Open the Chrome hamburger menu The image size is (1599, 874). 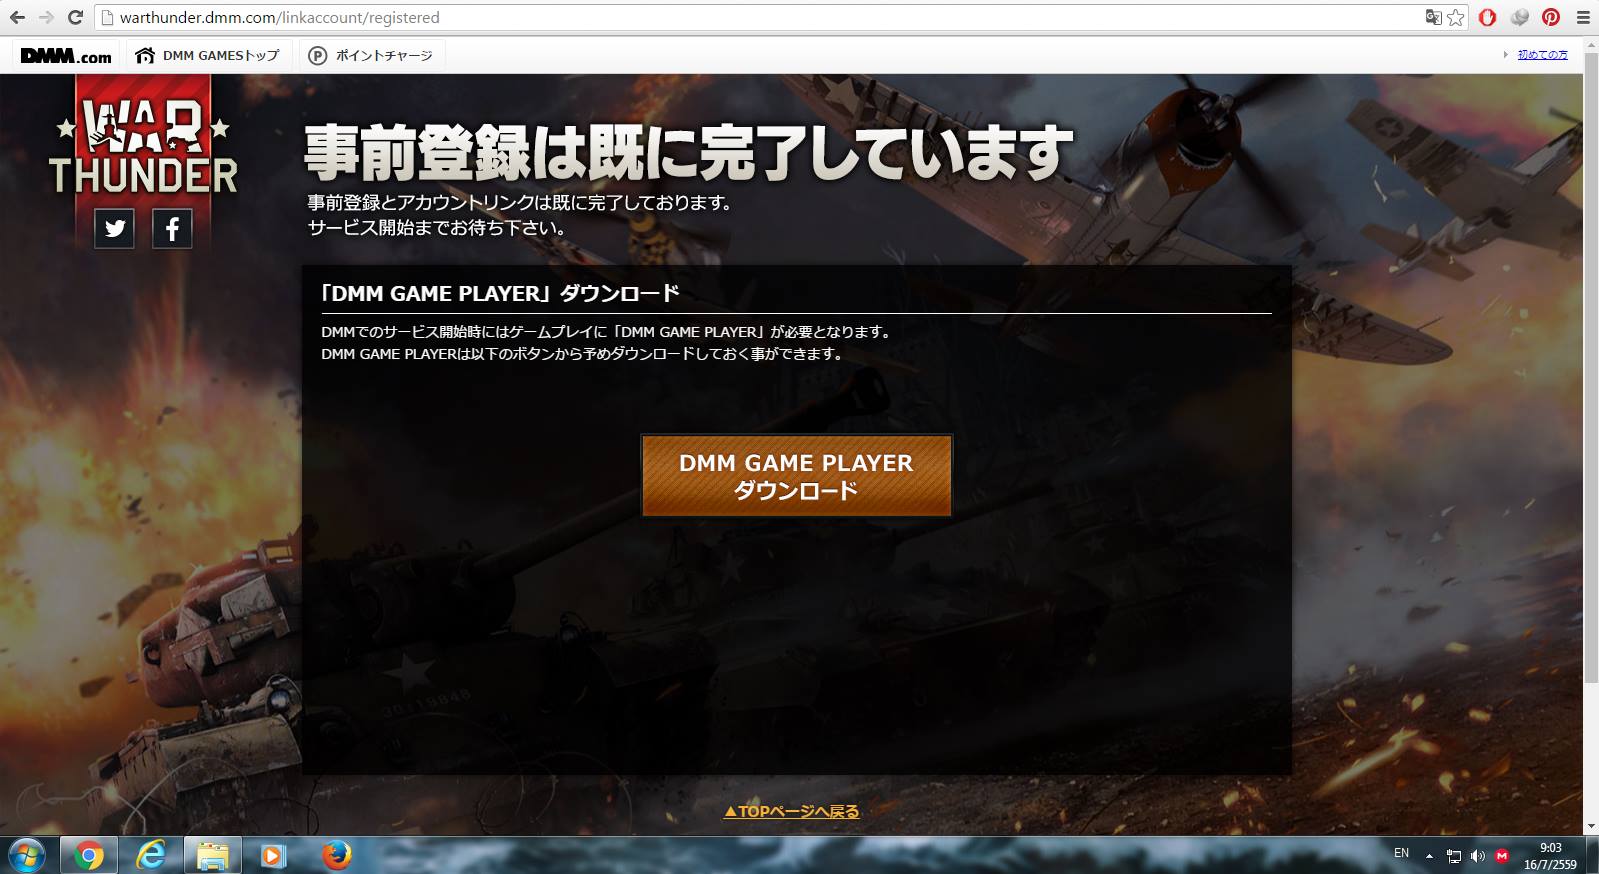[1583, 17]
